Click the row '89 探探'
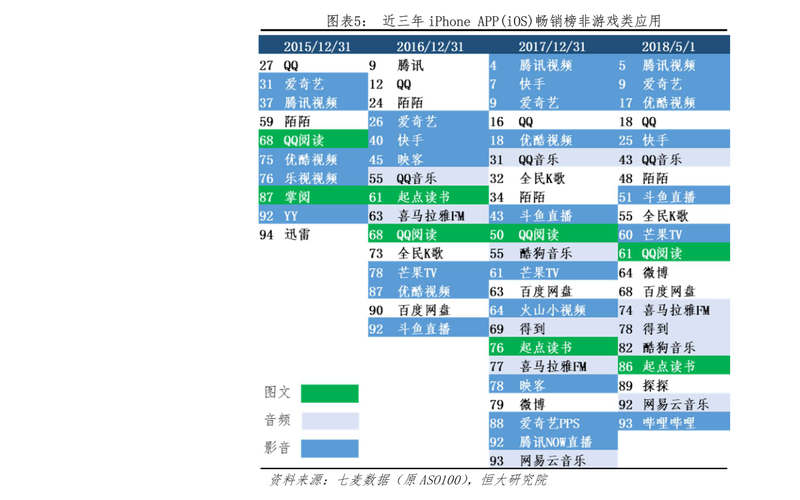 click(673, 385)
